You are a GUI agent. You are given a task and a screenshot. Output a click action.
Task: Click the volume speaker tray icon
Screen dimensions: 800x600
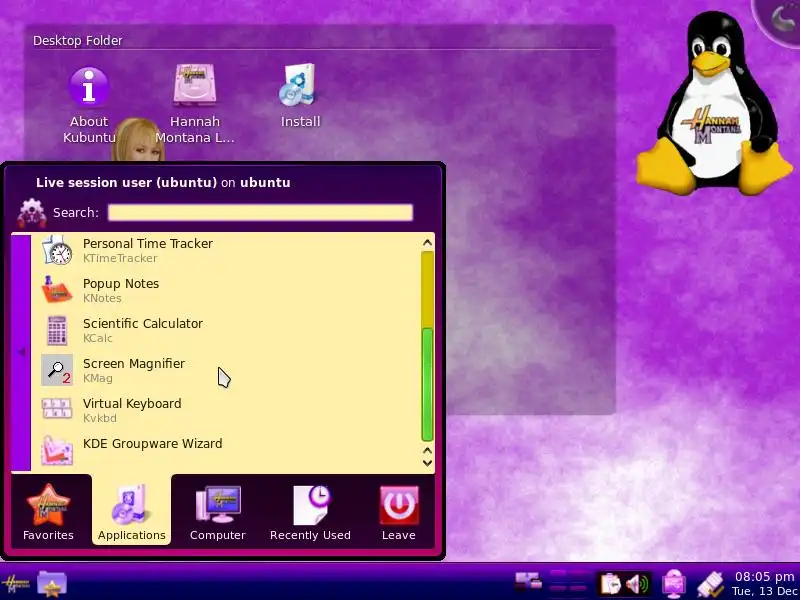click(637, 584)
